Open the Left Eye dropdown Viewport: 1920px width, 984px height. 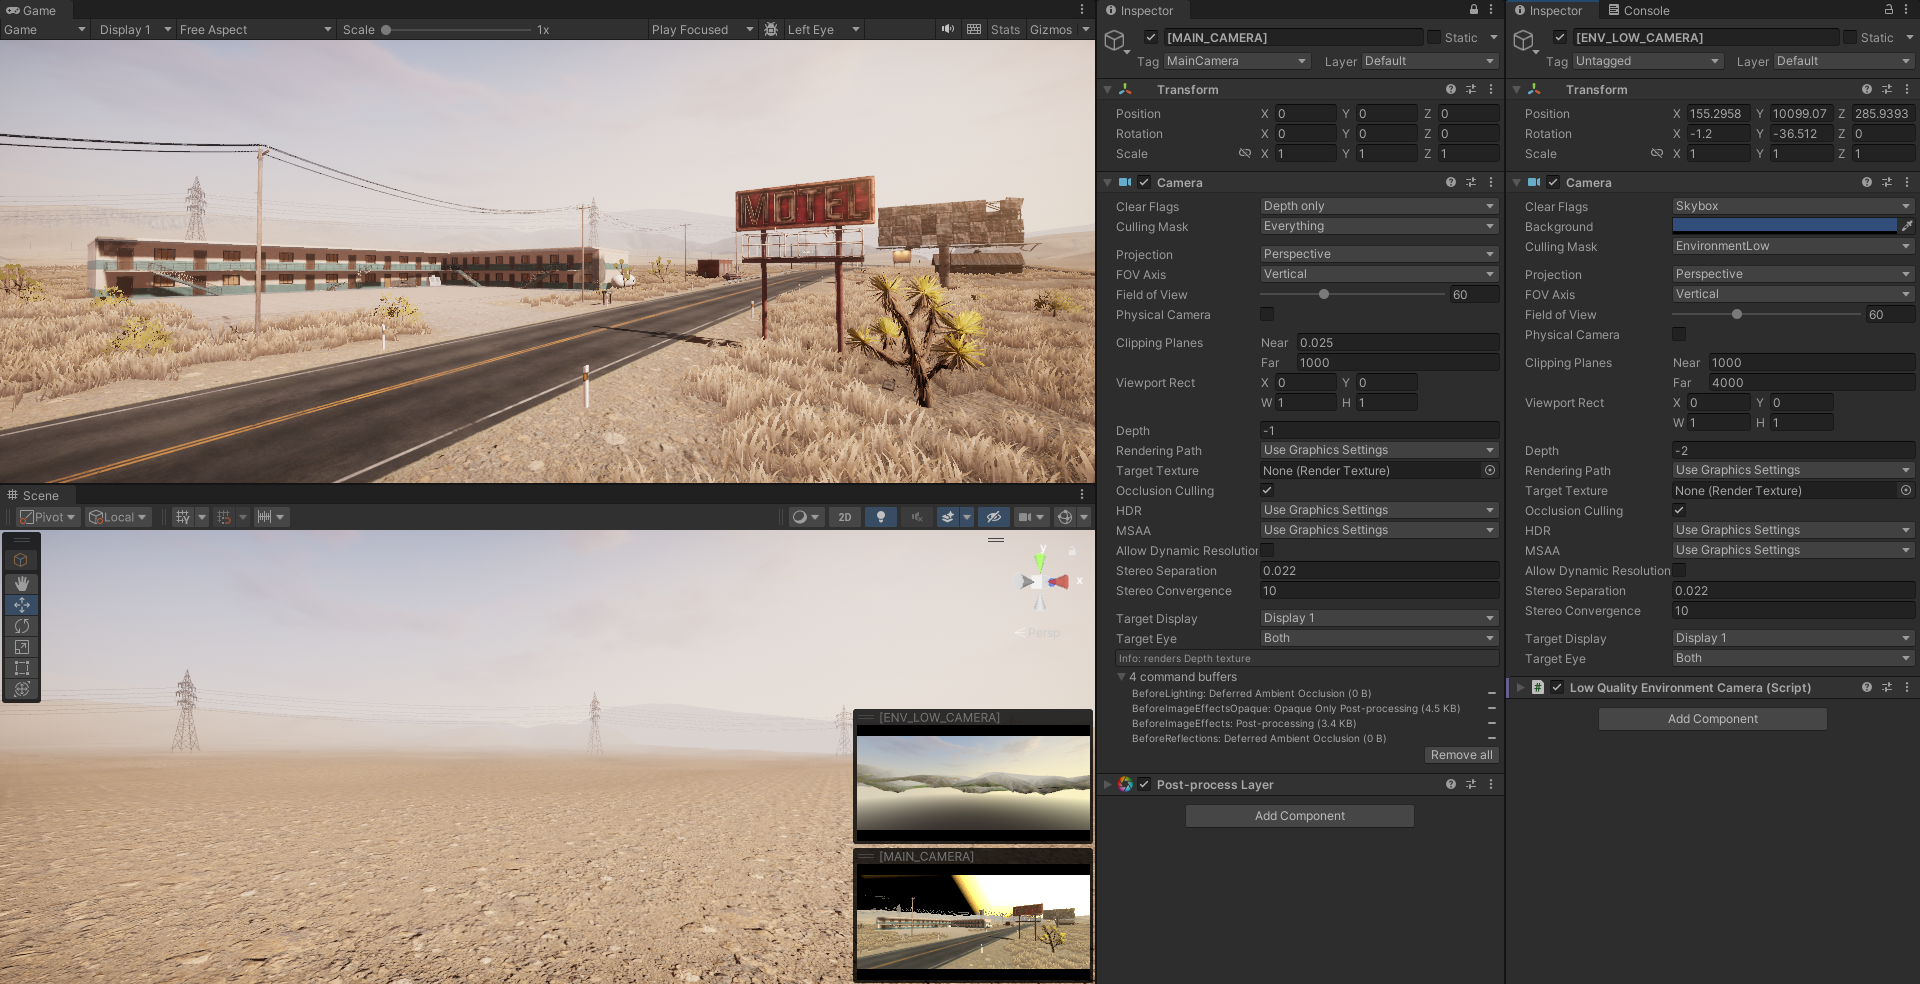pos(823,29)
